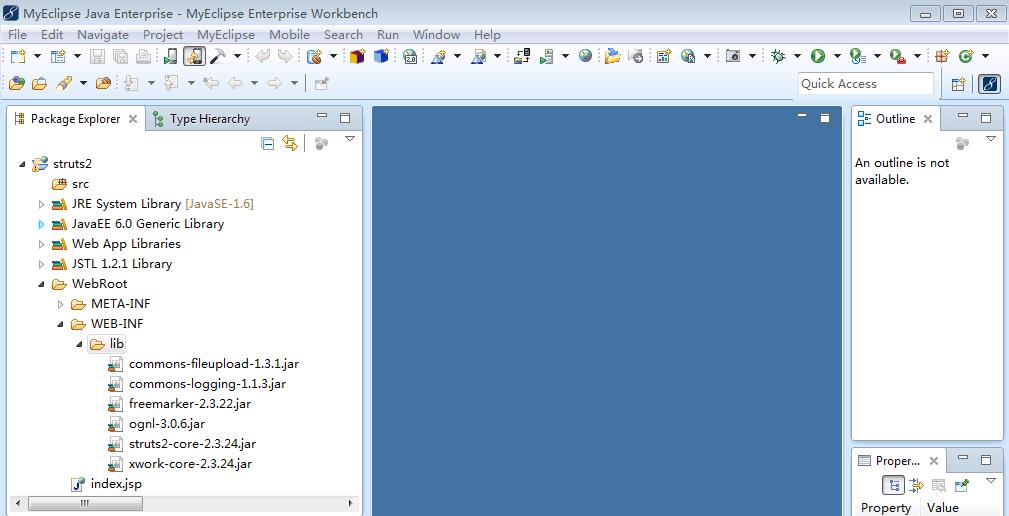Collapse the WEB-INF folder

click(x=60, y=324)
